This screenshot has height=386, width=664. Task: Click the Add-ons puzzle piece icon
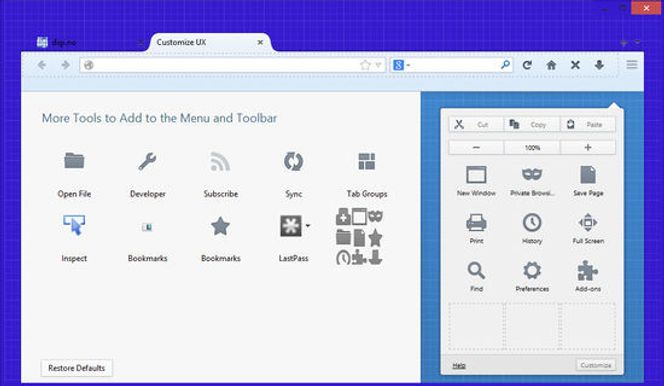(x=588, y=270)
